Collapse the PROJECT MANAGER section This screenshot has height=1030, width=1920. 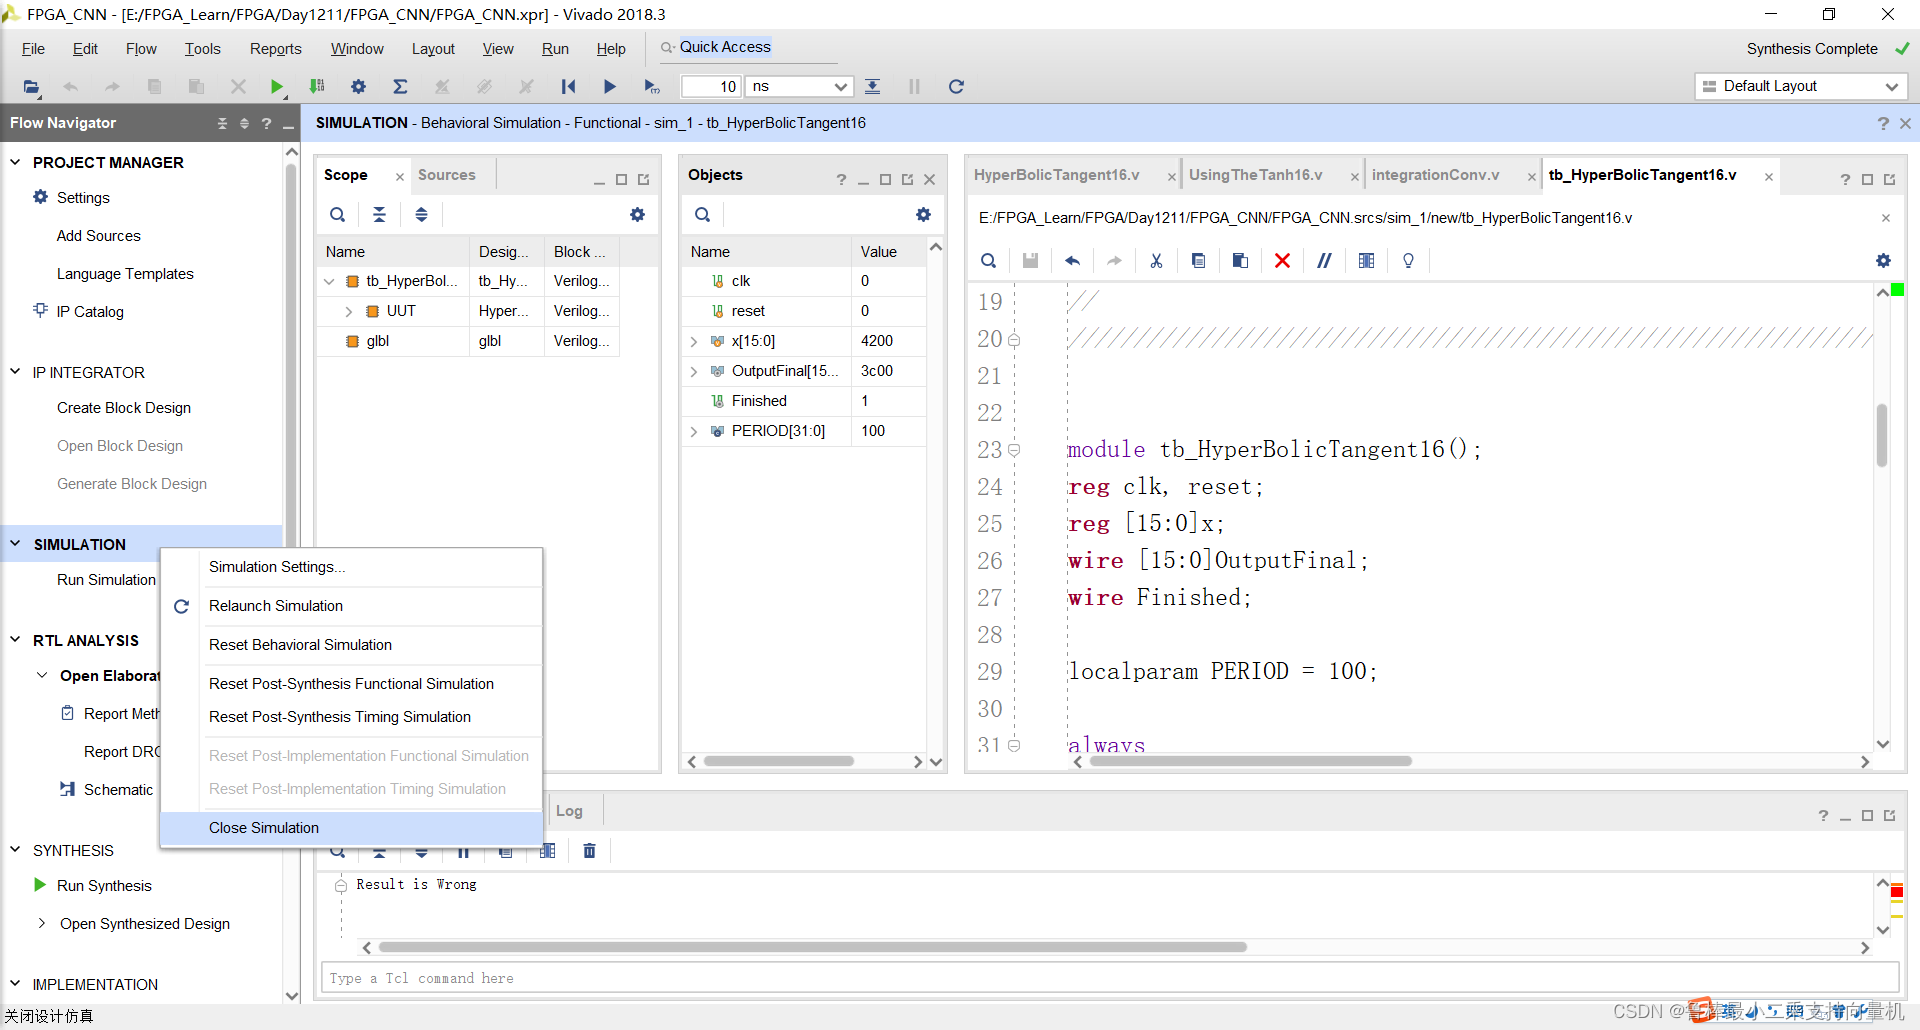point(16,162)
